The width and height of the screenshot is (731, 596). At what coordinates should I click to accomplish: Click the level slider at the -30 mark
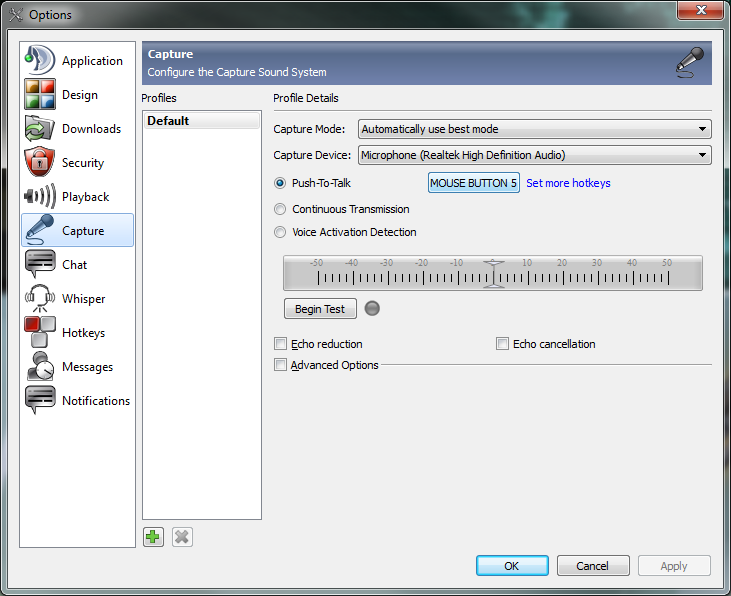[388, 278]
